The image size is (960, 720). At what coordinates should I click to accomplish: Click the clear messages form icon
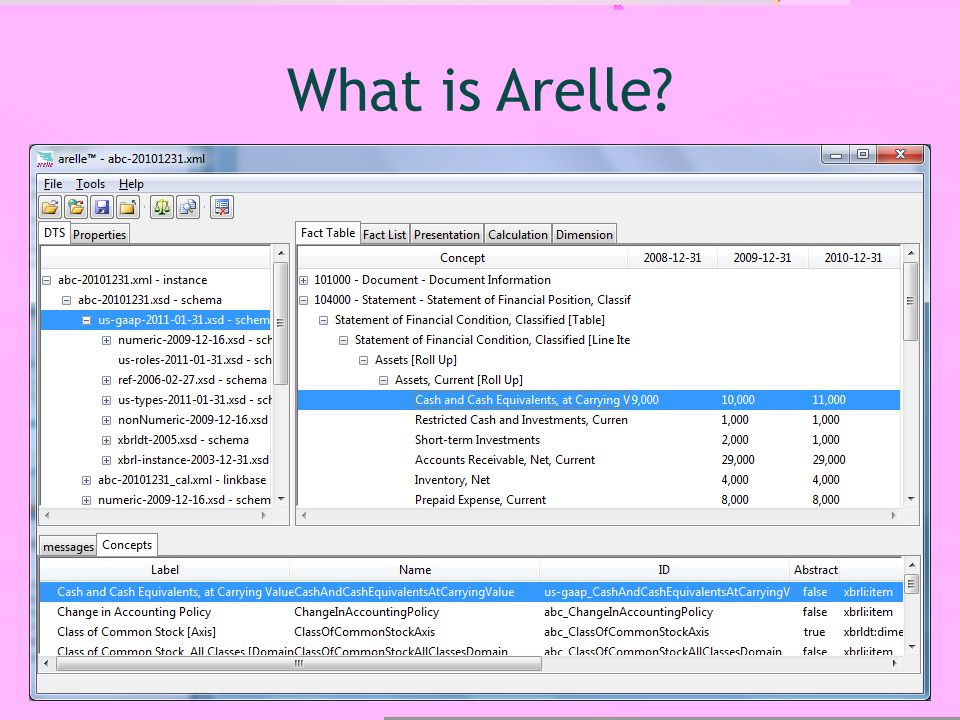(222, 208)
